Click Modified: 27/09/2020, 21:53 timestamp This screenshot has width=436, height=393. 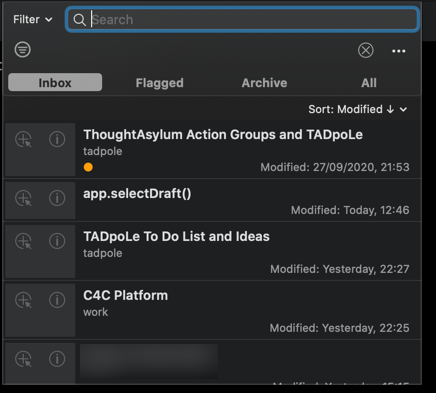pos(335,167)
